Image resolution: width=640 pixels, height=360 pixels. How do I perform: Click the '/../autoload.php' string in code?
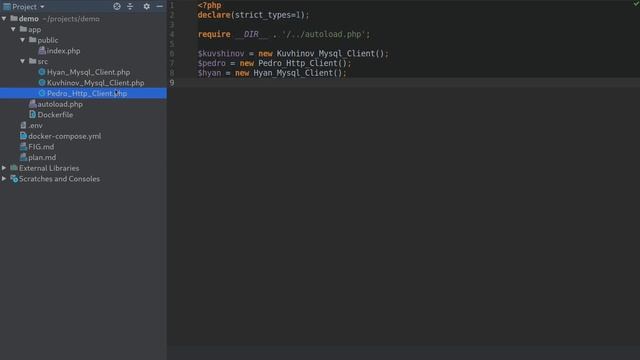[x=324, y=34]
